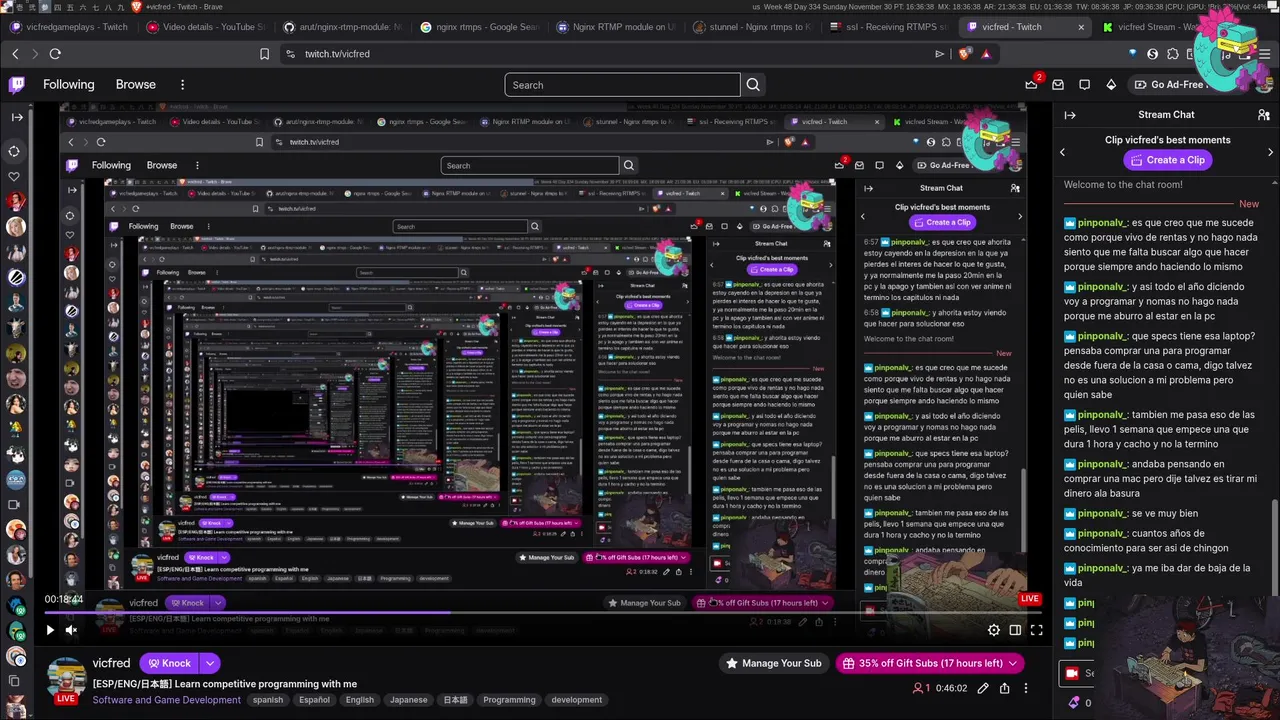The image size is (1280, 720).
Task: Enter fullscreen on the video player
Action: pos(1037,630)
